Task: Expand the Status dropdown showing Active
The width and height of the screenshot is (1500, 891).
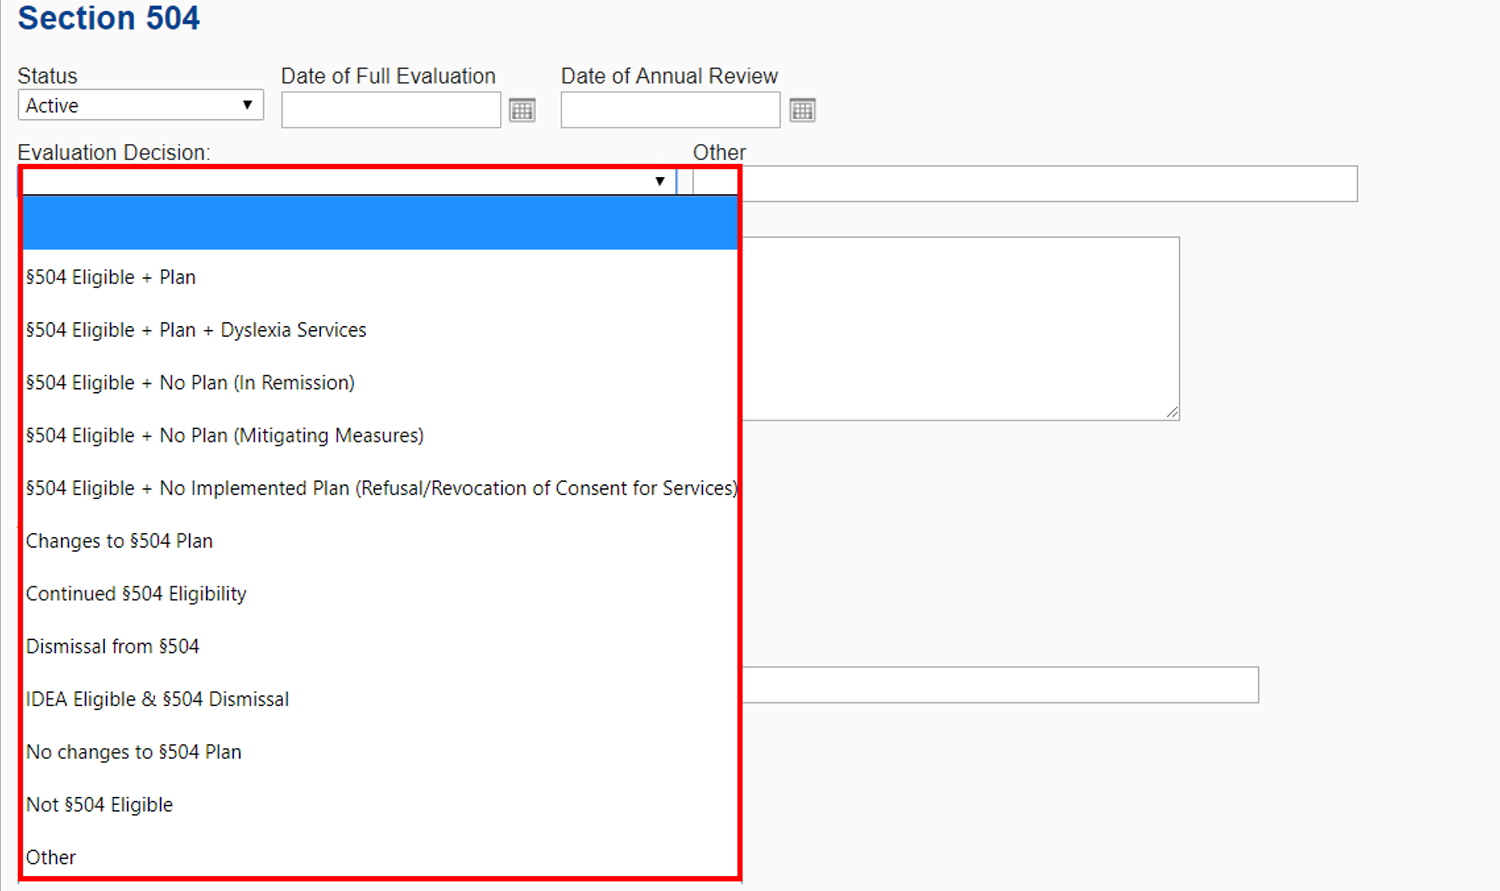Action: pyautogui.click(x=140, y=105)
